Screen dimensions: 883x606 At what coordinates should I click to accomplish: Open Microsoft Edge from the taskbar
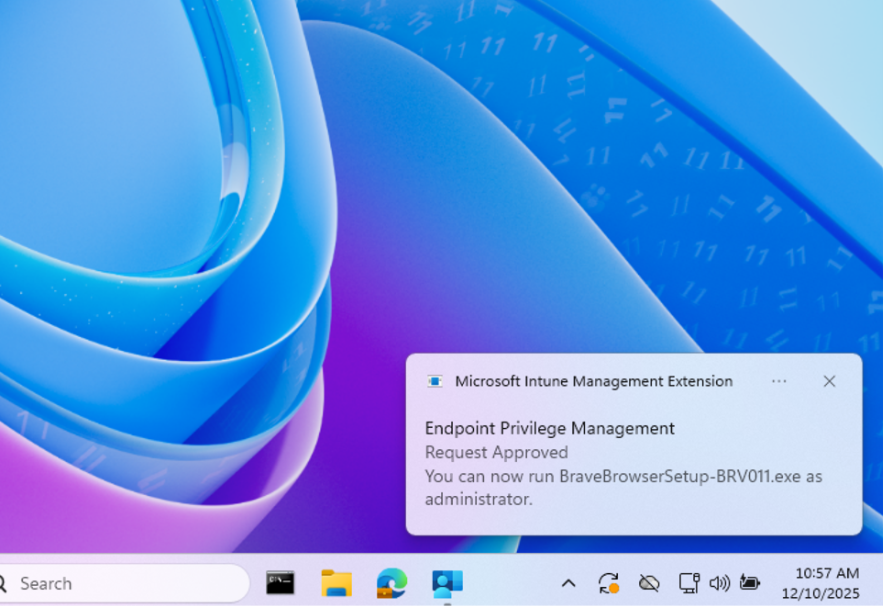pos(391,583)
